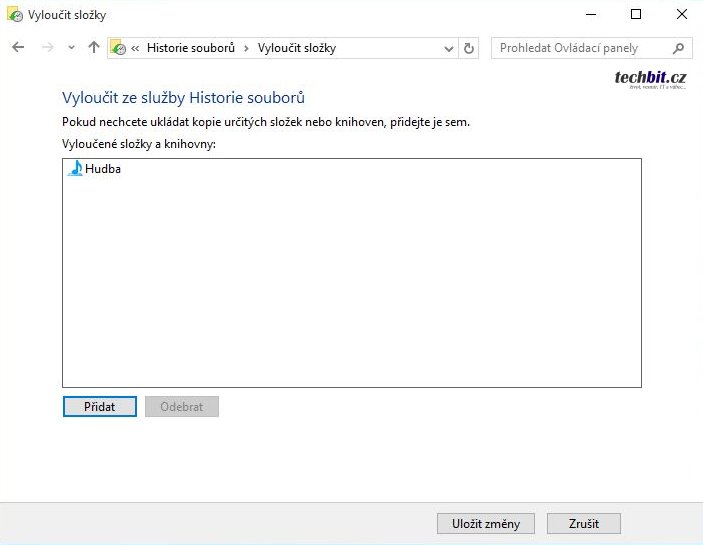Click the Prohledat Ovládací panely search field

(x=582, y=48)
